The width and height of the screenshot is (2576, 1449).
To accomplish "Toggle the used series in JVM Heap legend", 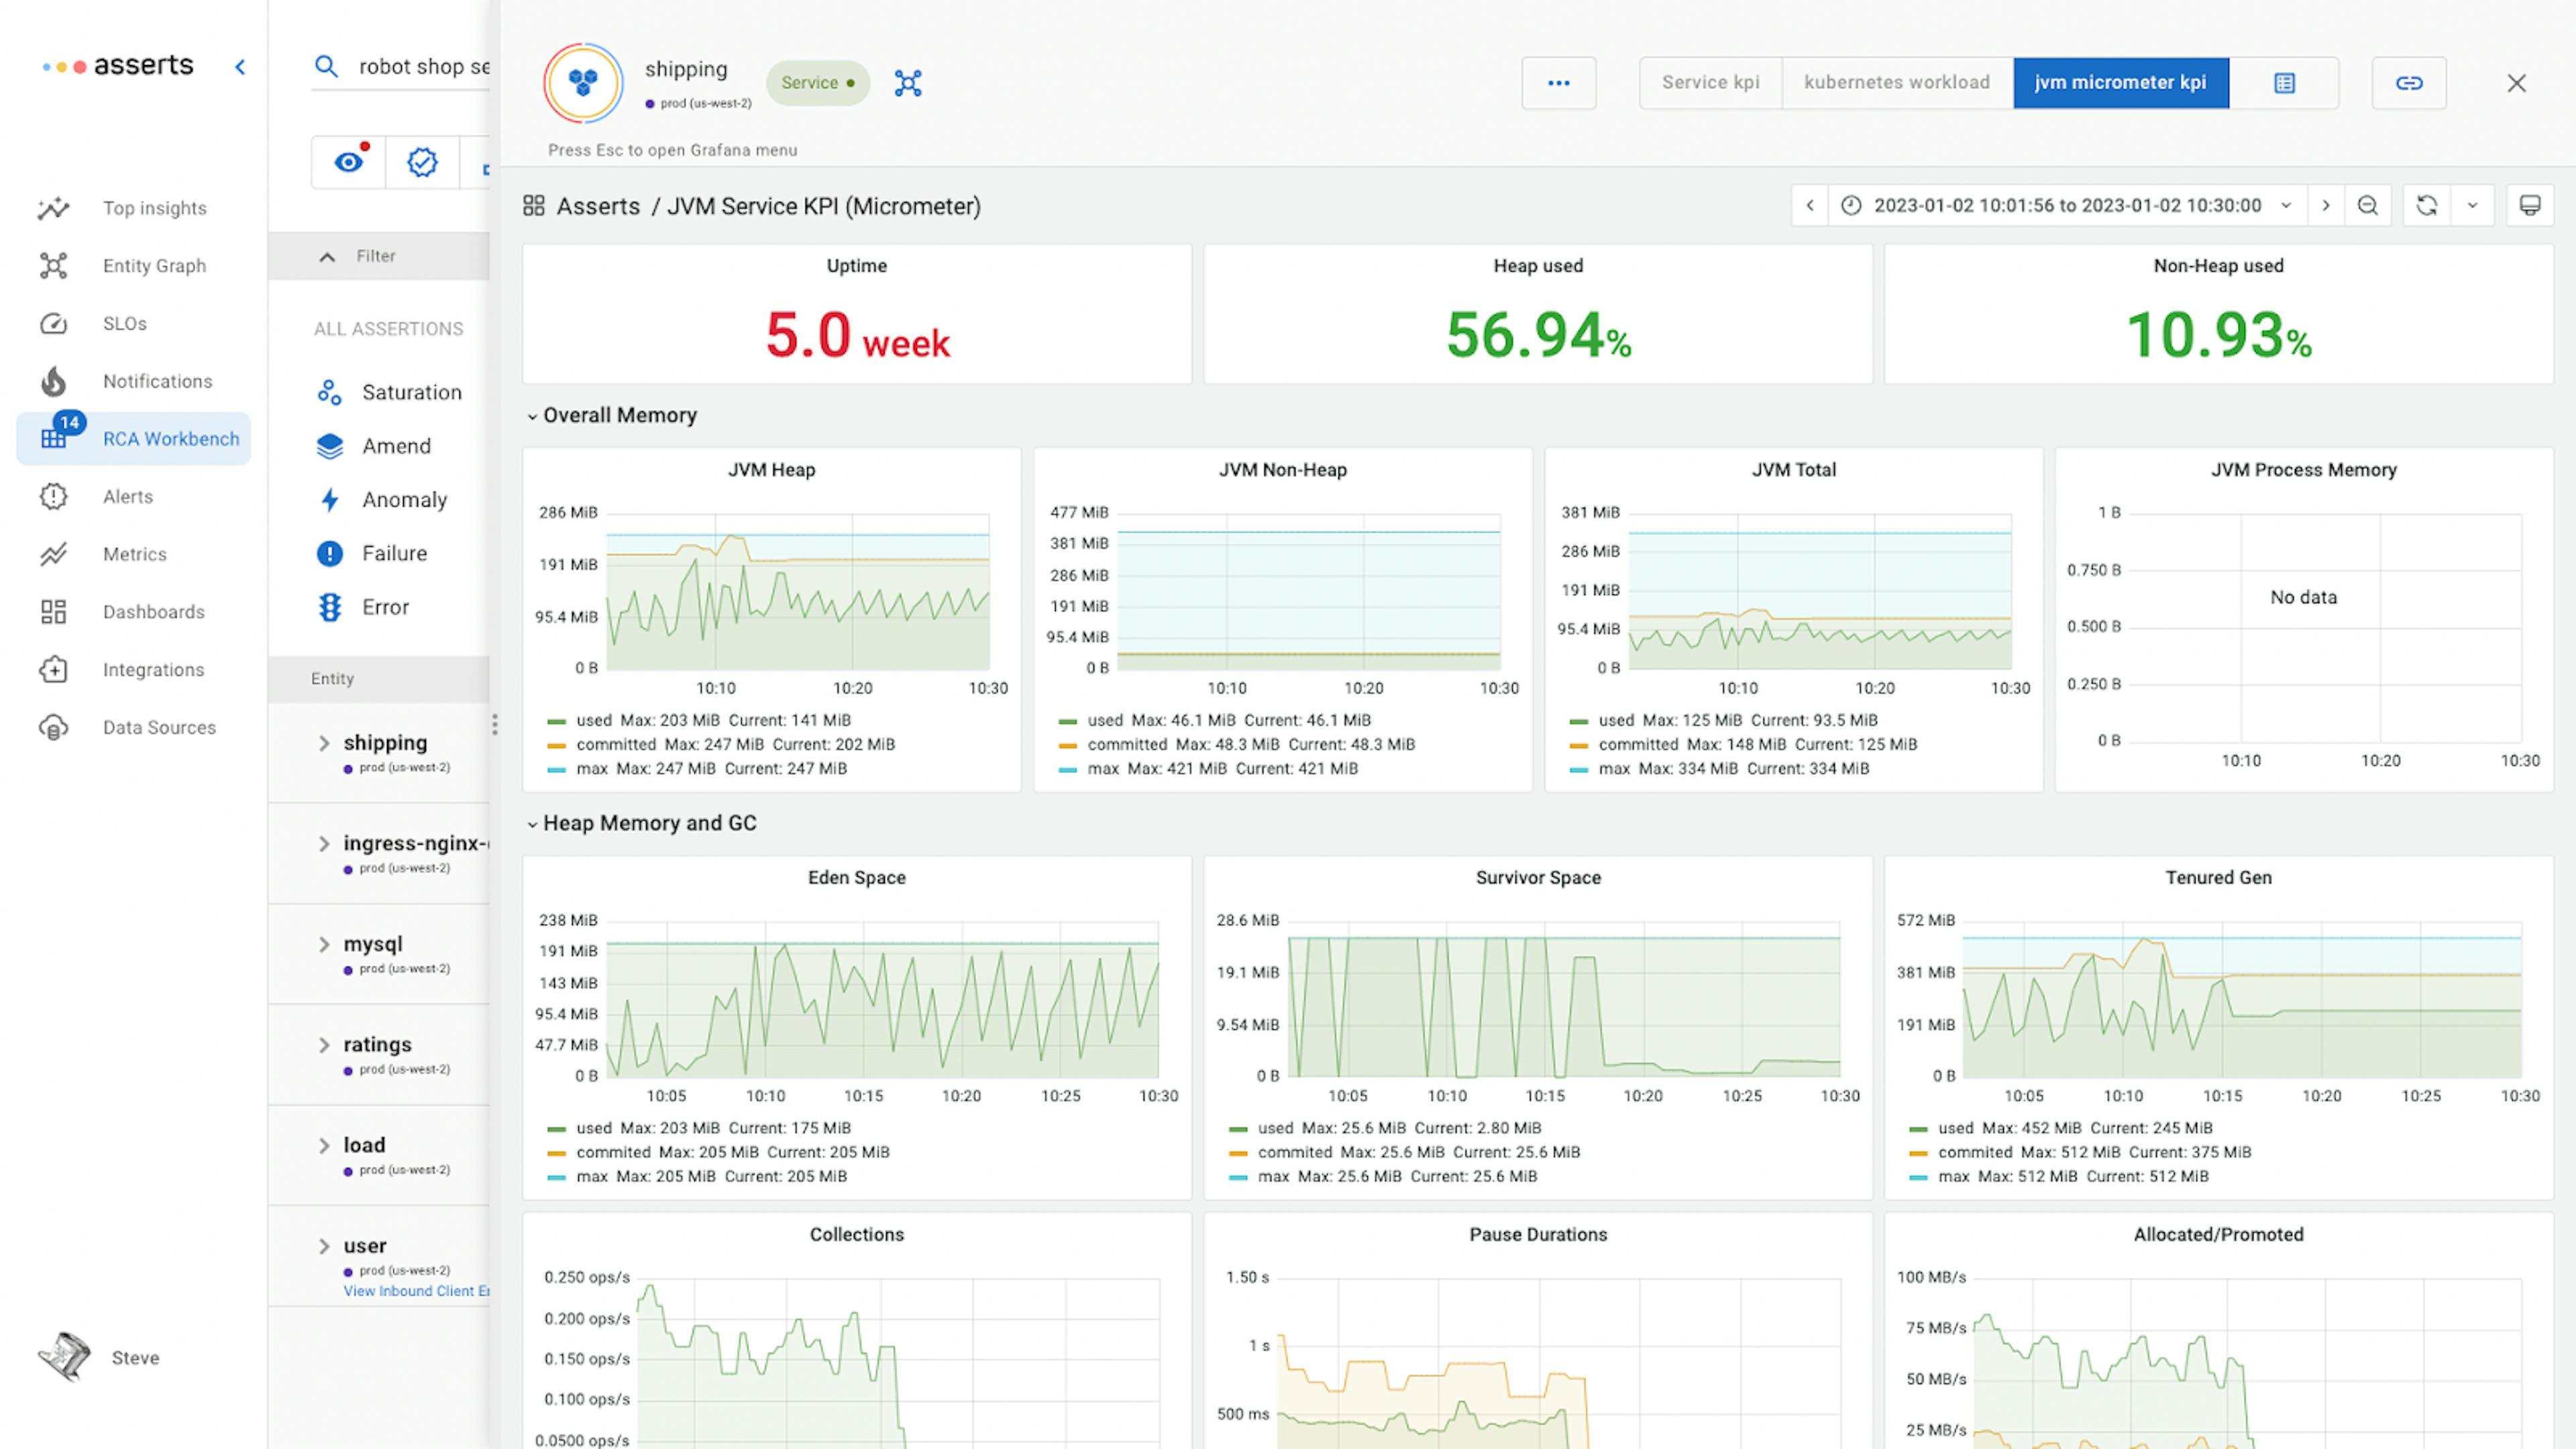I will pos(594,720).
